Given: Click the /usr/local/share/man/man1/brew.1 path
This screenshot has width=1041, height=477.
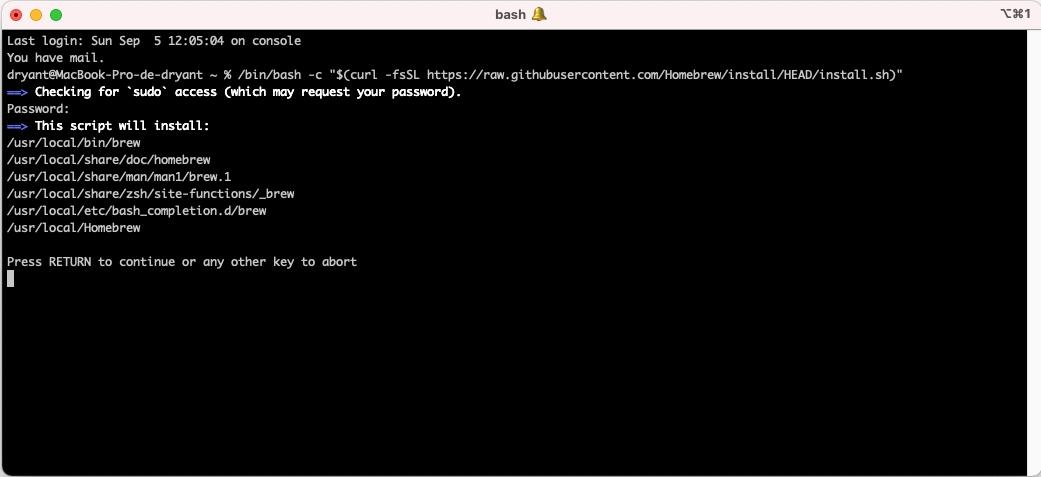Looking at the screenshot, I should (119, 177).
